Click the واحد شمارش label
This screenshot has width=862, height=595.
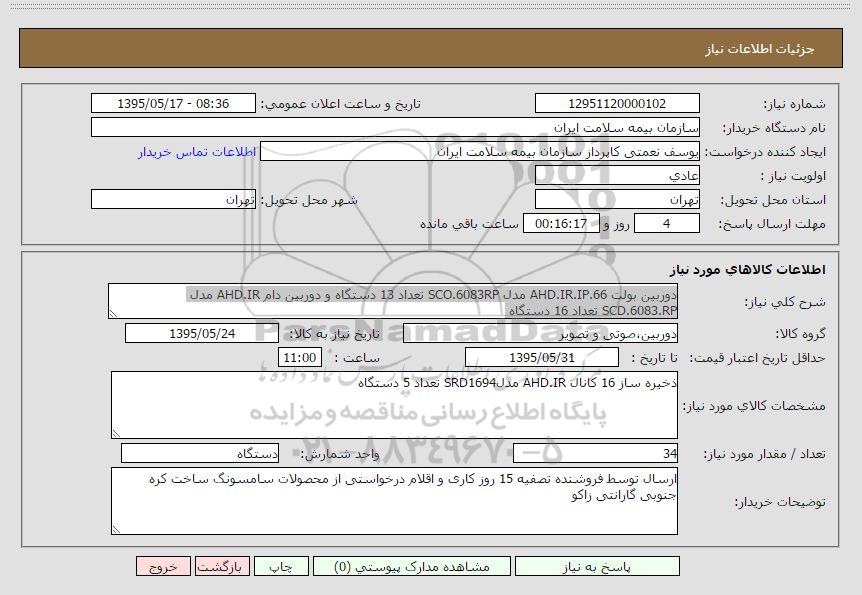pos(340,454)
